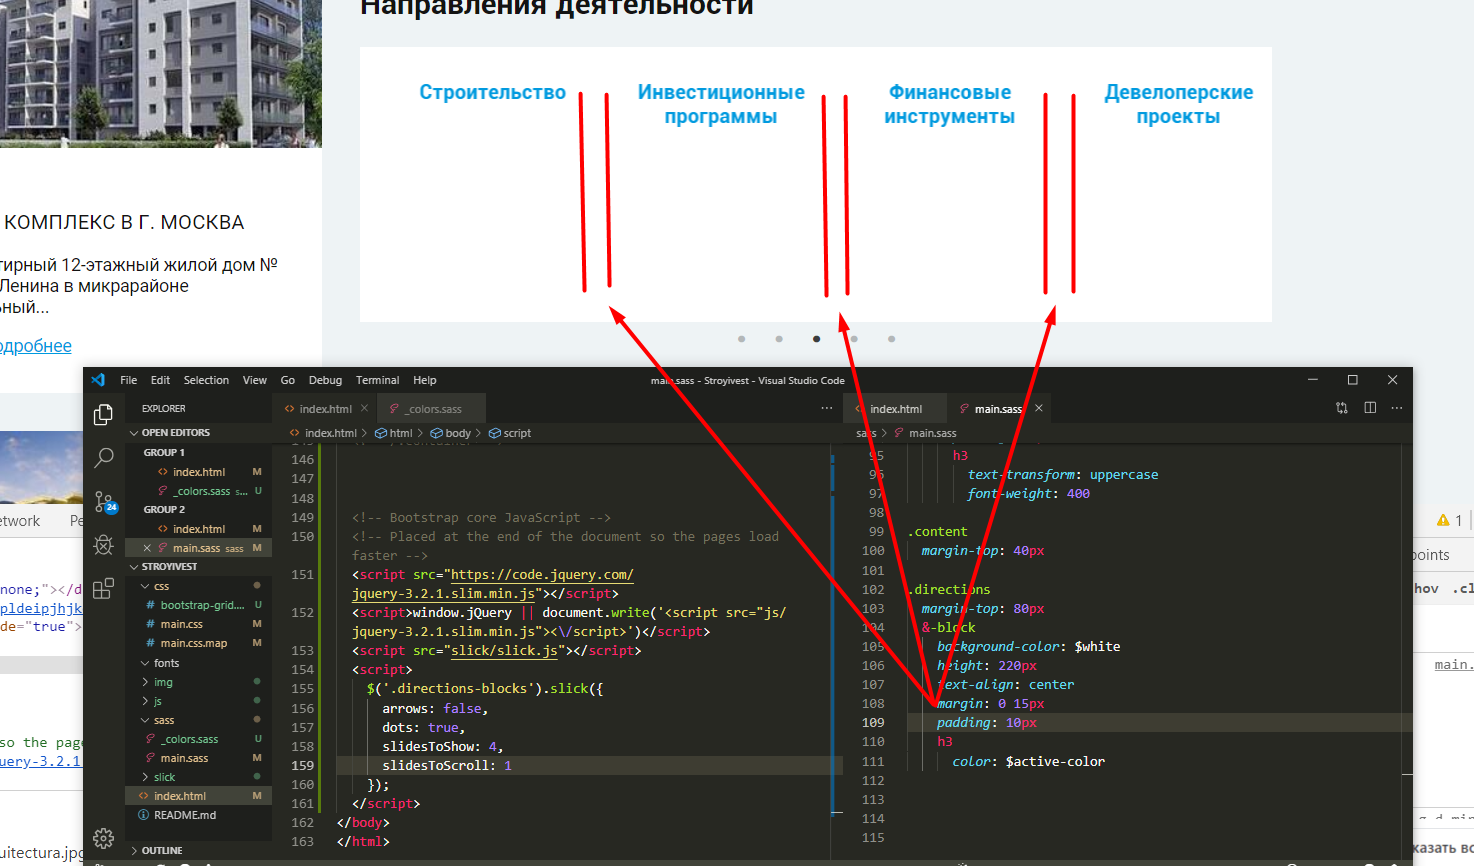The image size is (1474, 866).
Task: Click slick/slick.js path link in code
Action: 504,650
